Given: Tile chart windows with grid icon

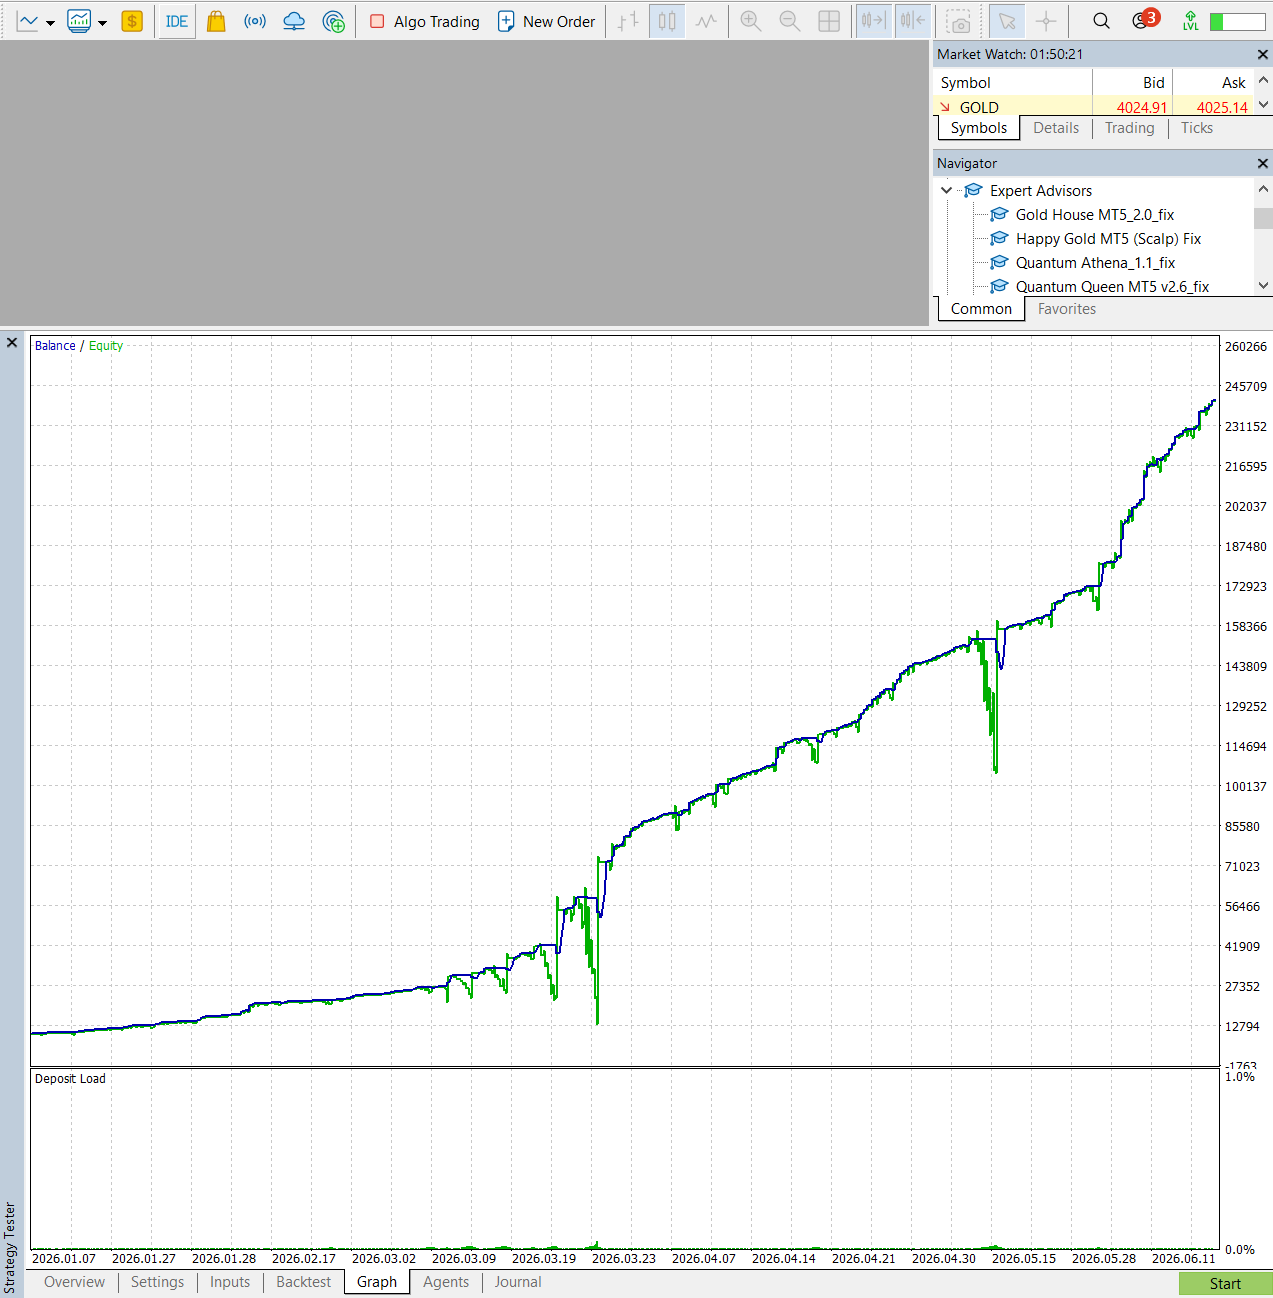Looking at the screenshot, I should click(x=829, y=21).
